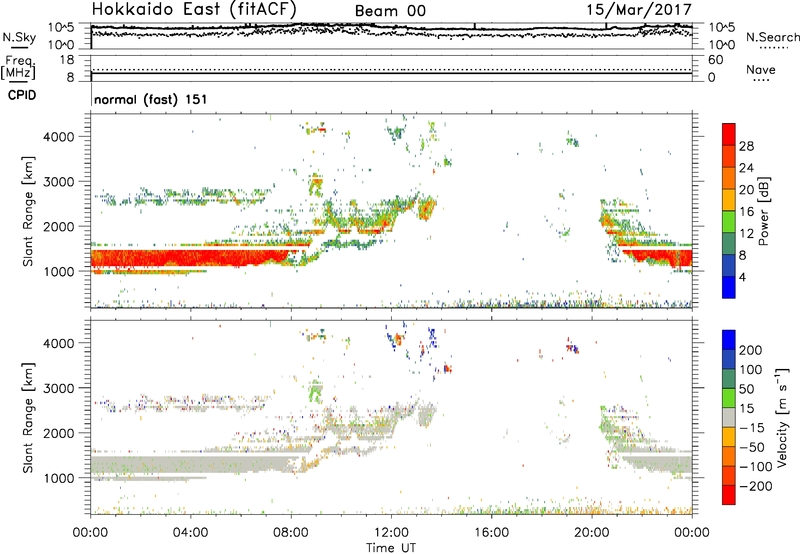Image resolution: width=800 pixels, height=554 pixels.
Task: Select the "200" tick on the velocity colorbar
Action: coord(751,350)
